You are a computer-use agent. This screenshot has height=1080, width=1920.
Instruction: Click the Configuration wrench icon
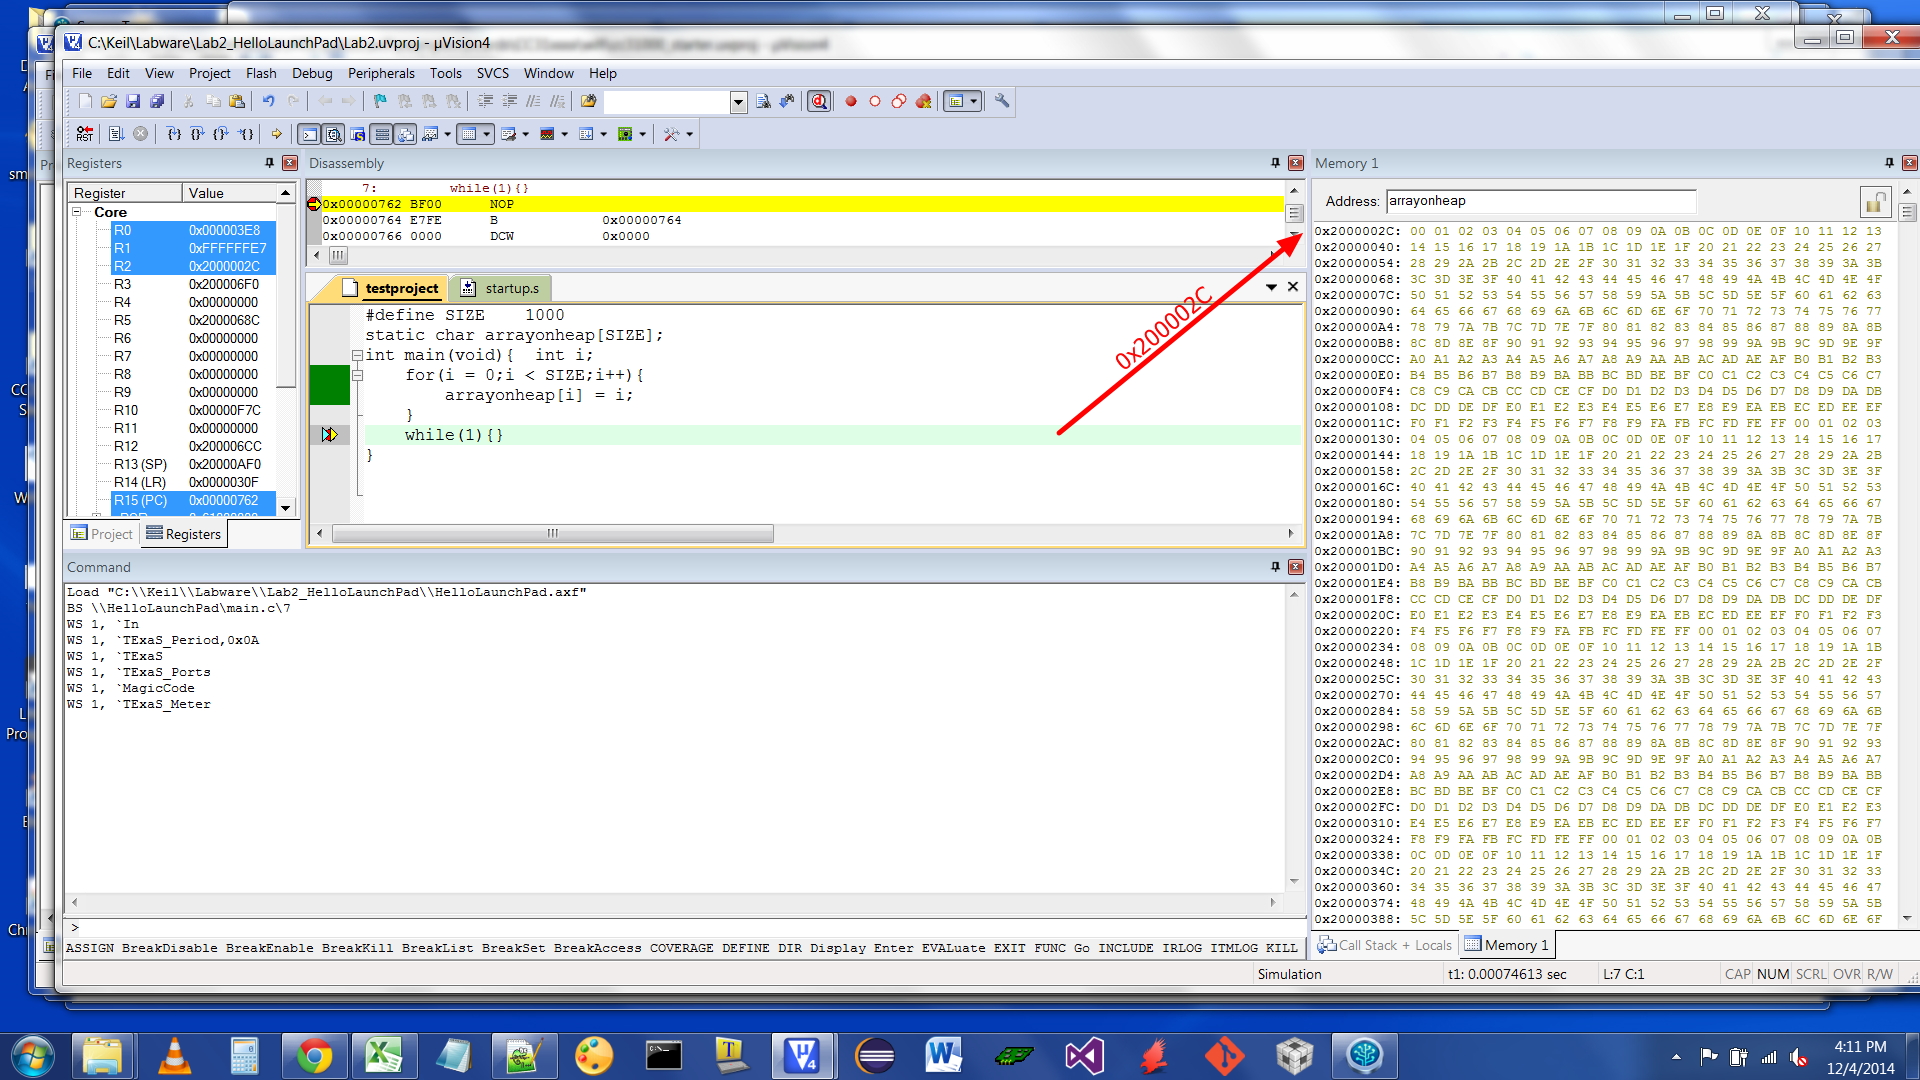1001,101
